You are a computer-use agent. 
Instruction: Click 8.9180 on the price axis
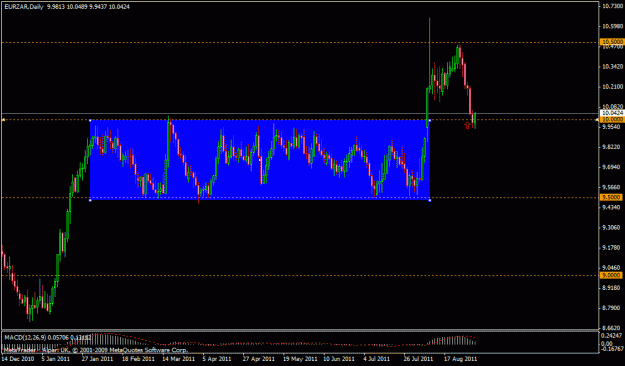pos(612,287)
